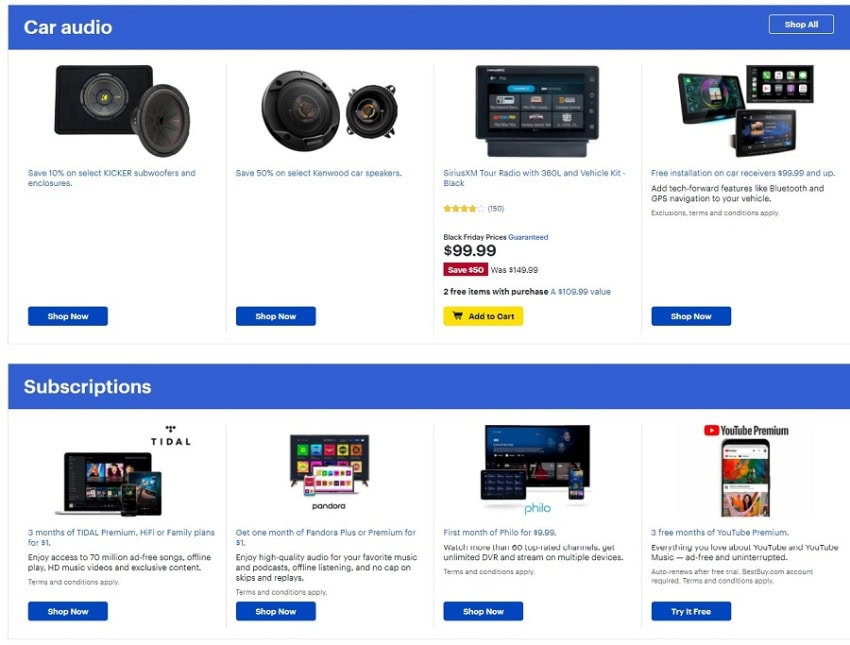850x645 pixels.
Task: Add SiriusXM Tour Radio to cart
Action: [483, 316]
